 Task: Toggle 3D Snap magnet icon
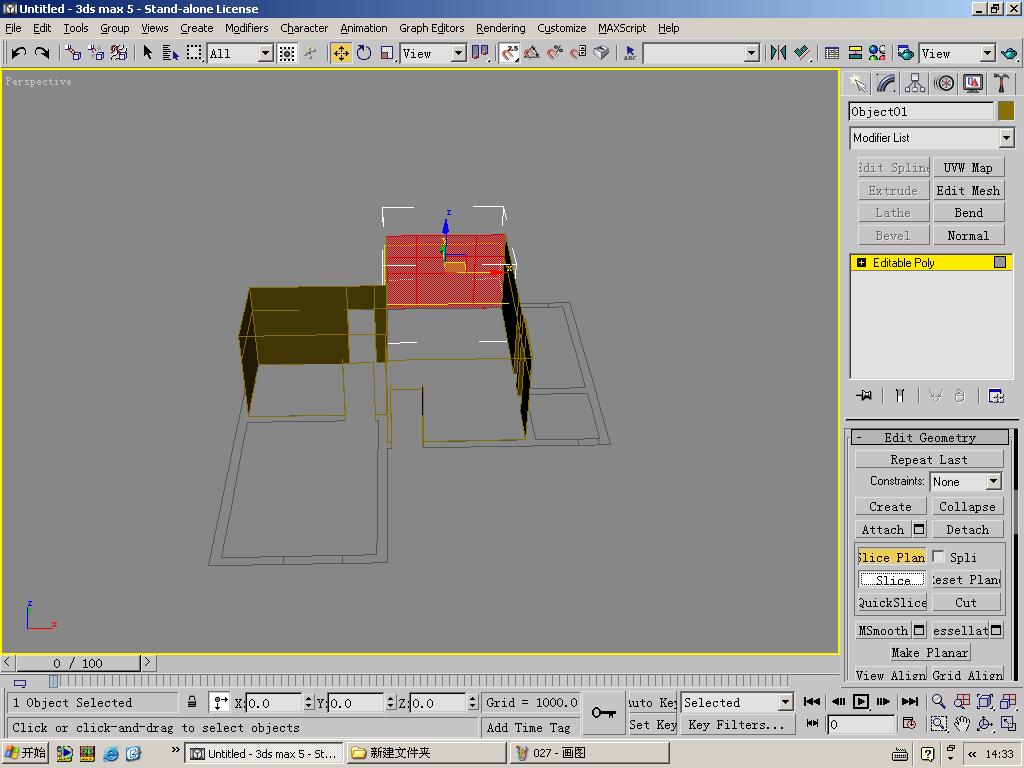pyautogui.click(x=509, y=53)
